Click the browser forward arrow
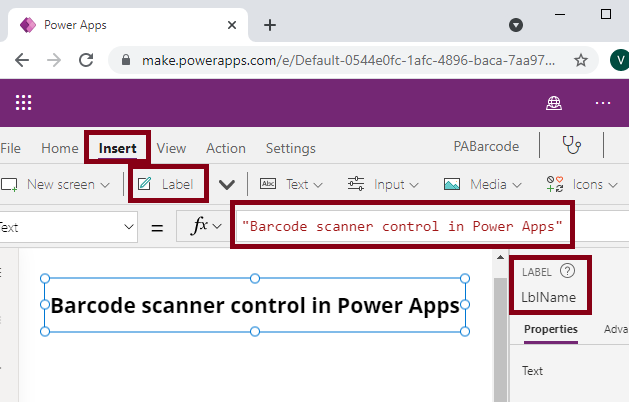 click(x=54, y=60)
